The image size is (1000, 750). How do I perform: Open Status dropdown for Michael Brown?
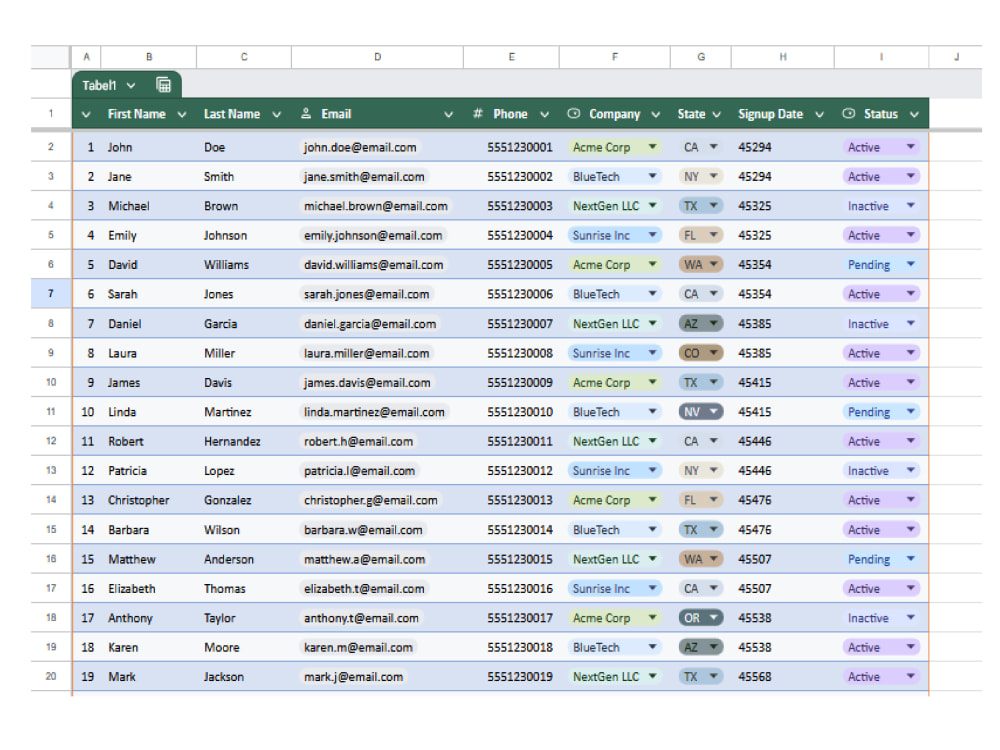click(911, 205)
